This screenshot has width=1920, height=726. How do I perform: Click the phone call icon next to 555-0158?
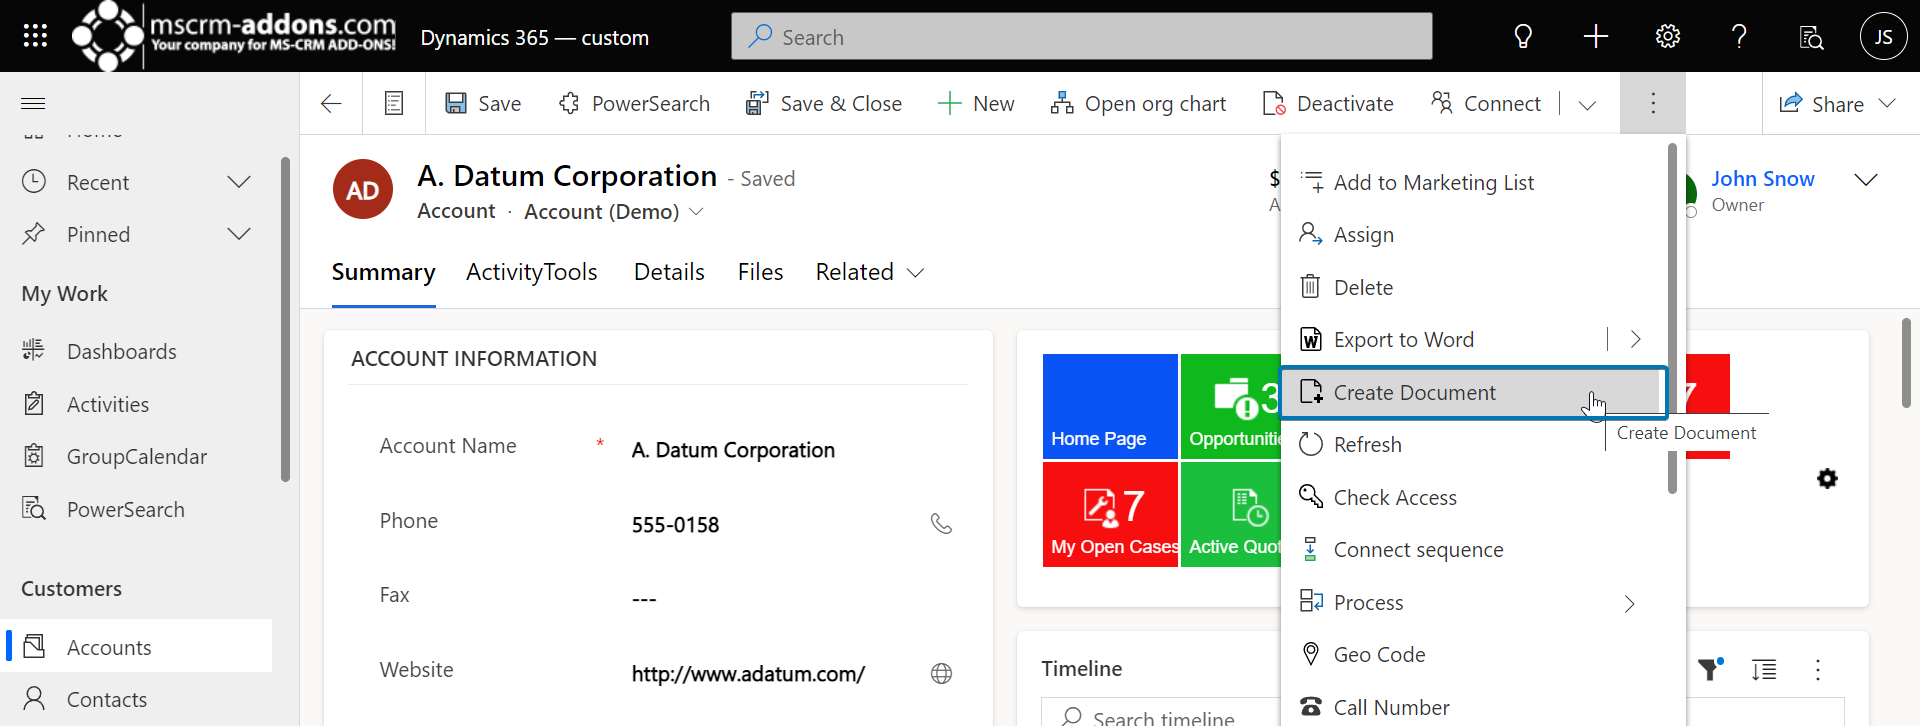click(941, 524)
